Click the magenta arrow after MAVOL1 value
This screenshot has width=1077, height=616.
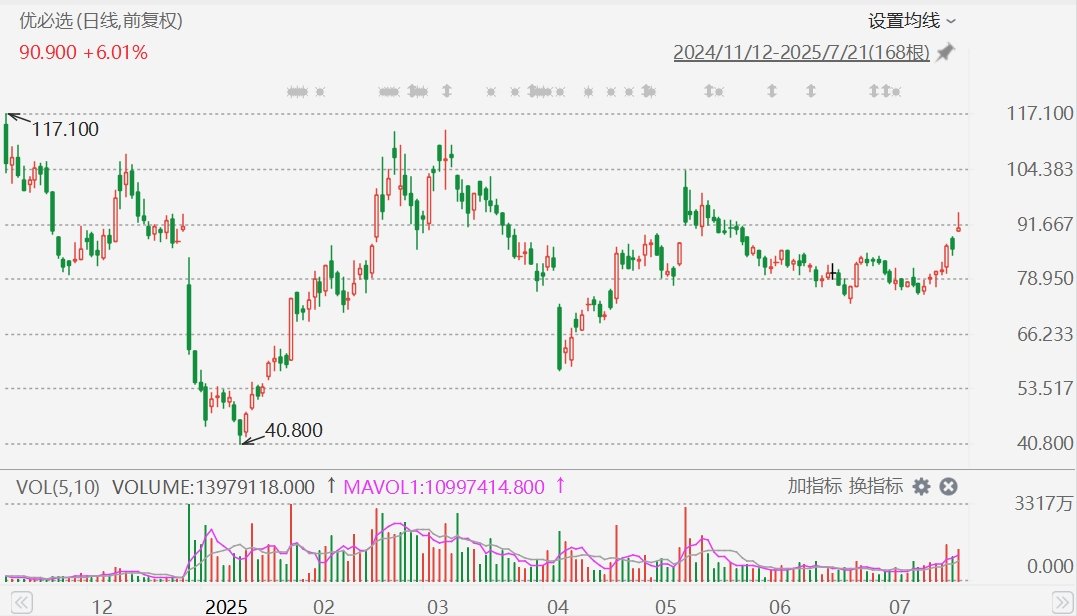point(560,487)
